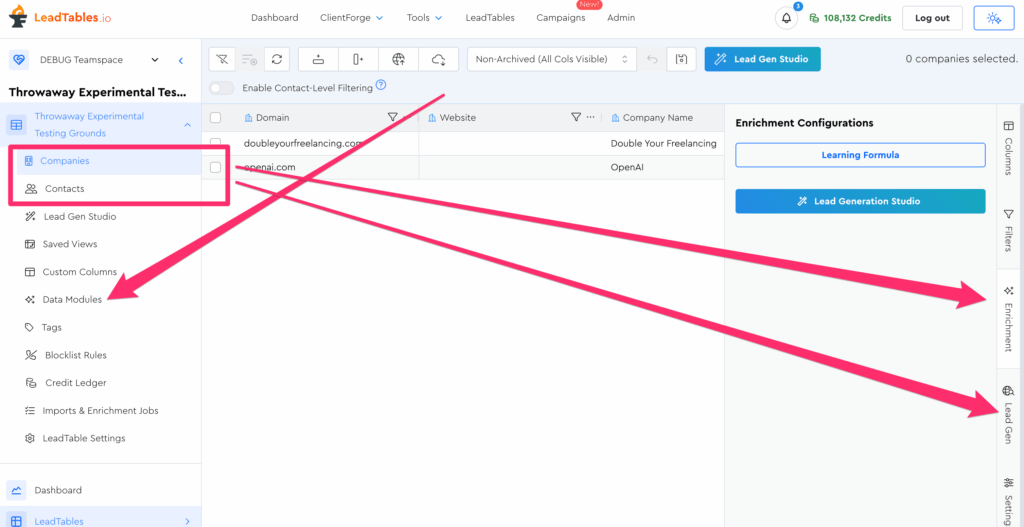Click the help icon beside Contact-Level Filtering
1024x527 pixels.
click(x=381, y=87)
